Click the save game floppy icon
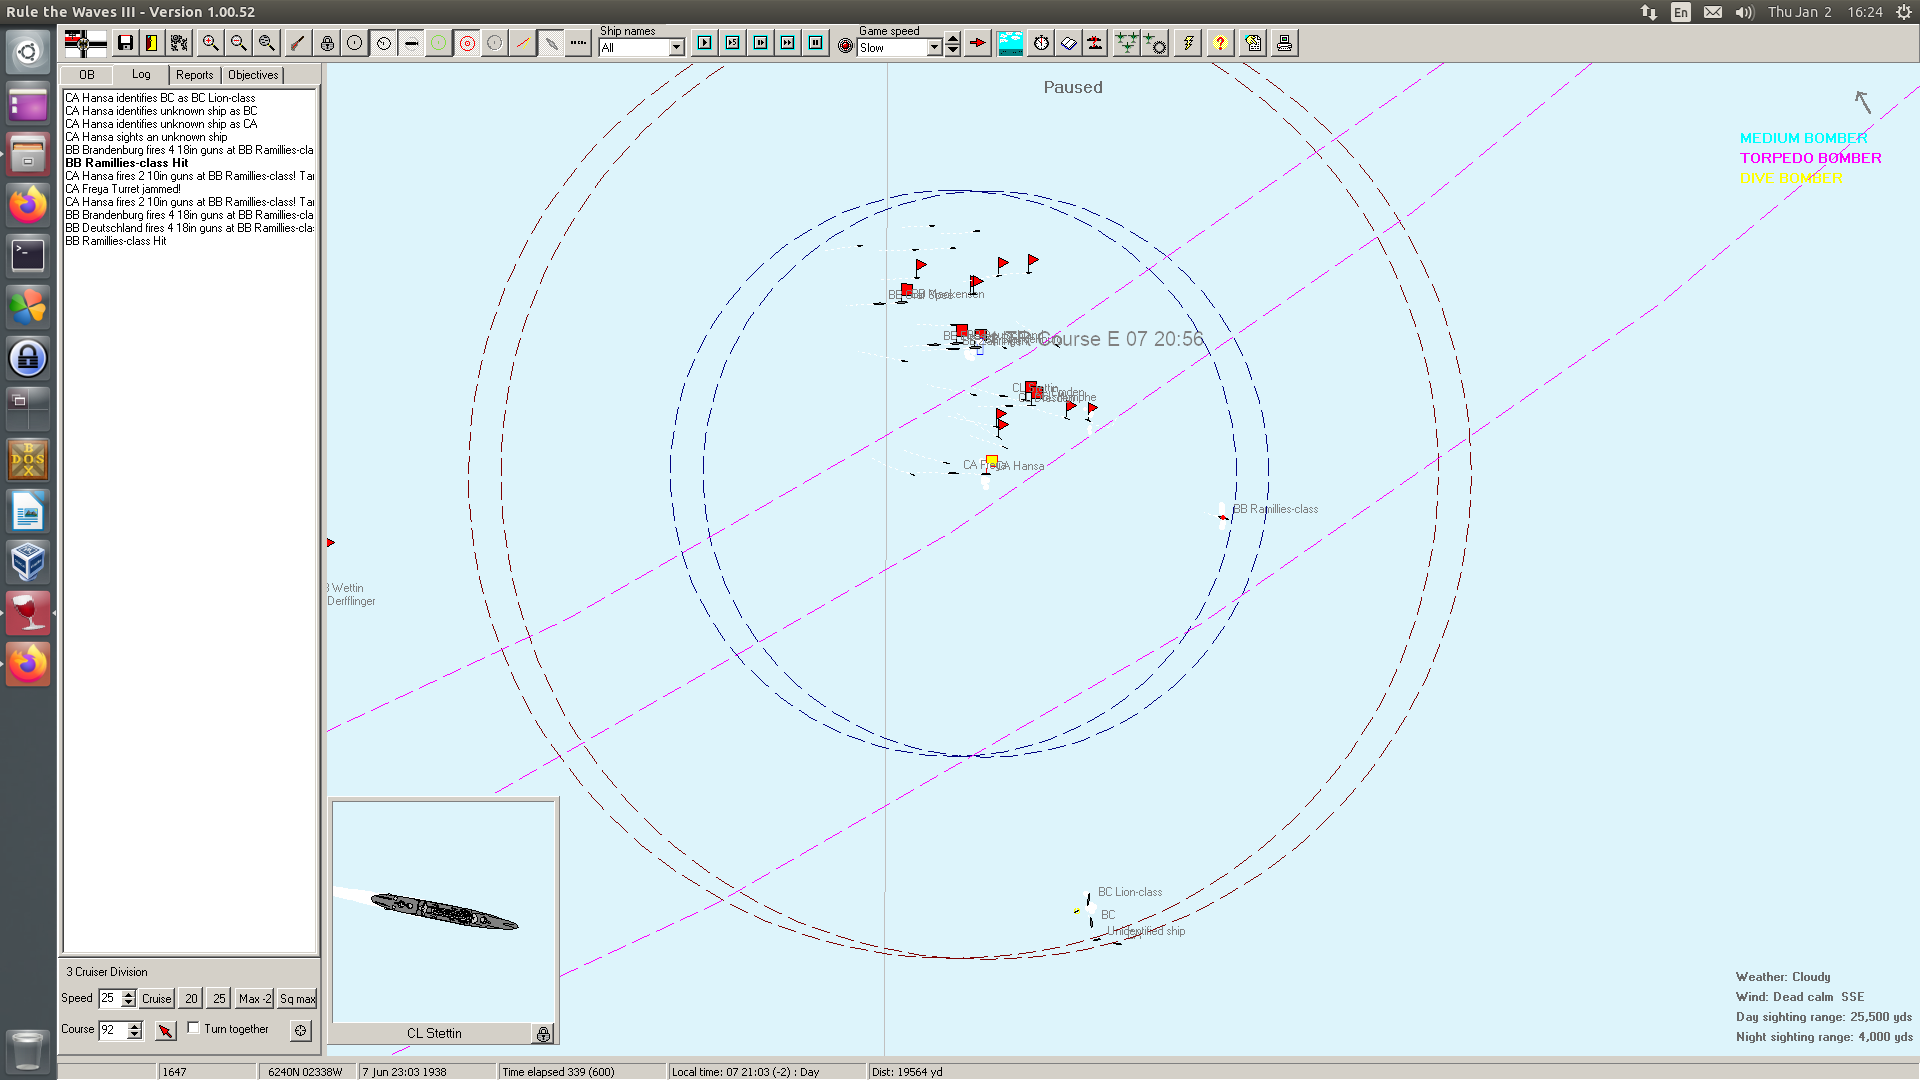The width and height of the screenshot is (1920, 1080). click(x=125, y=43)
